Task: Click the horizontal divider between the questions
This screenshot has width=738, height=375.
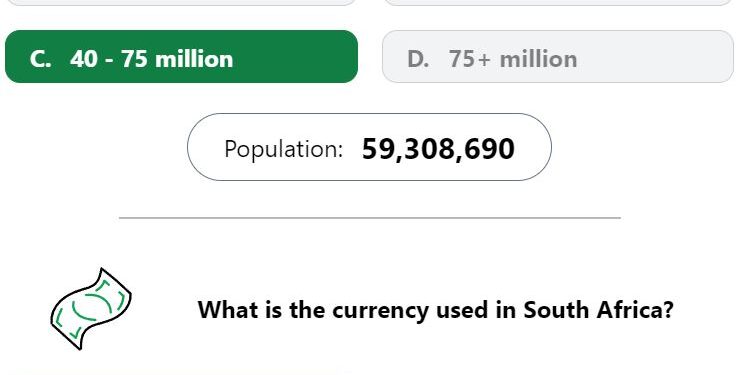Action: click(x=369, y=218)
